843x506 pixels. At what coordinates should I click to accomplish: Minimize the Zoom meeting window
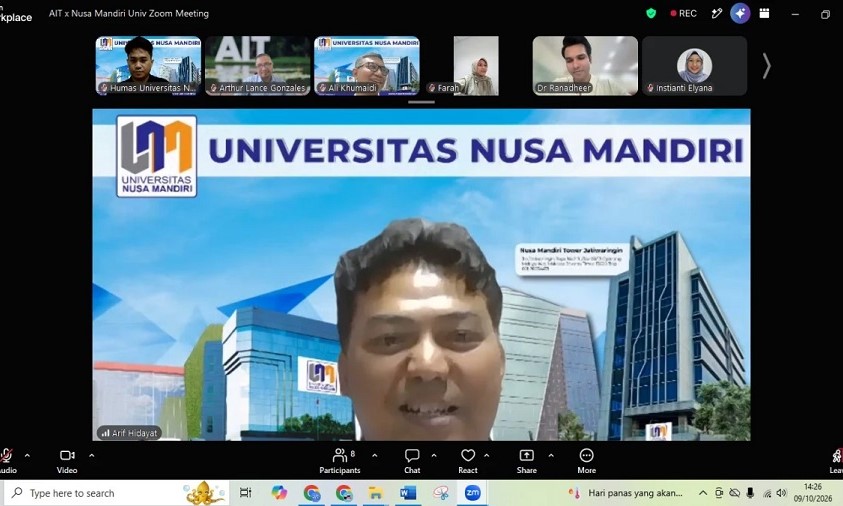point(795,14)
